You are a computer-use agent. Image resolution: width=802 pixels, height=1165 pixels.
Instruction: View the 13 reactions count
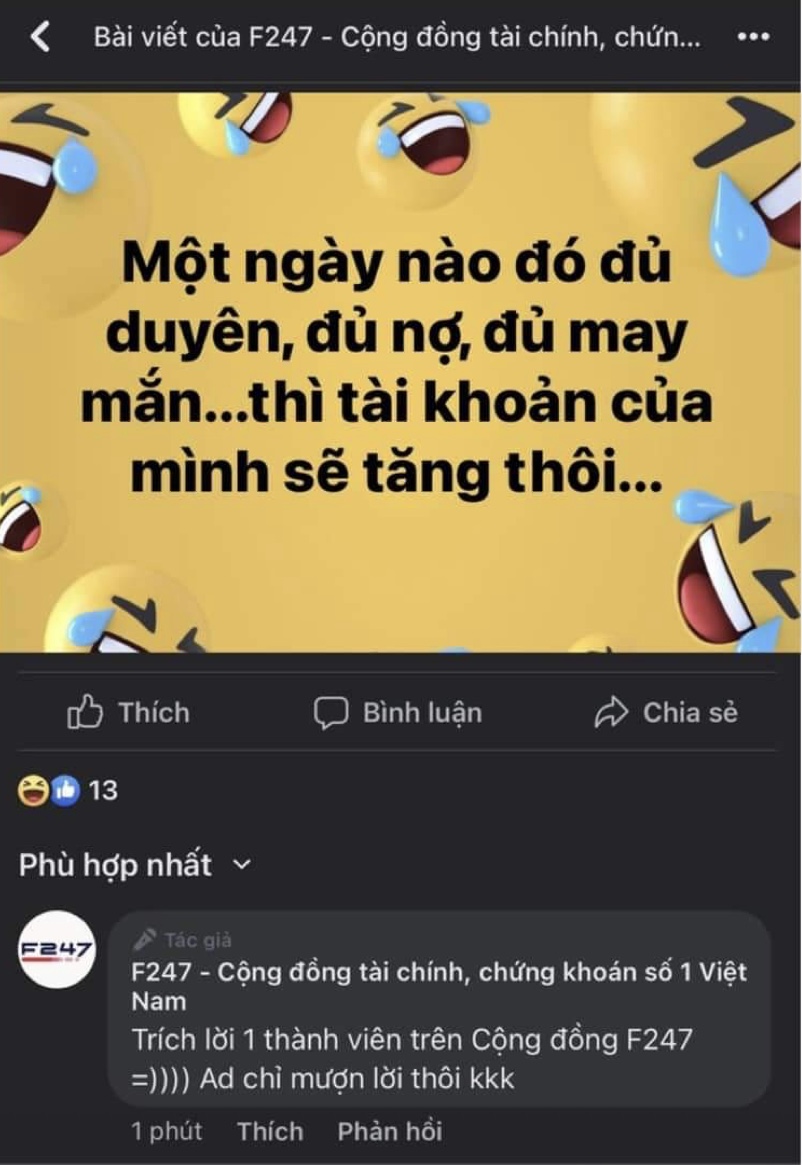pyautogui.click(x=103, y=791)
